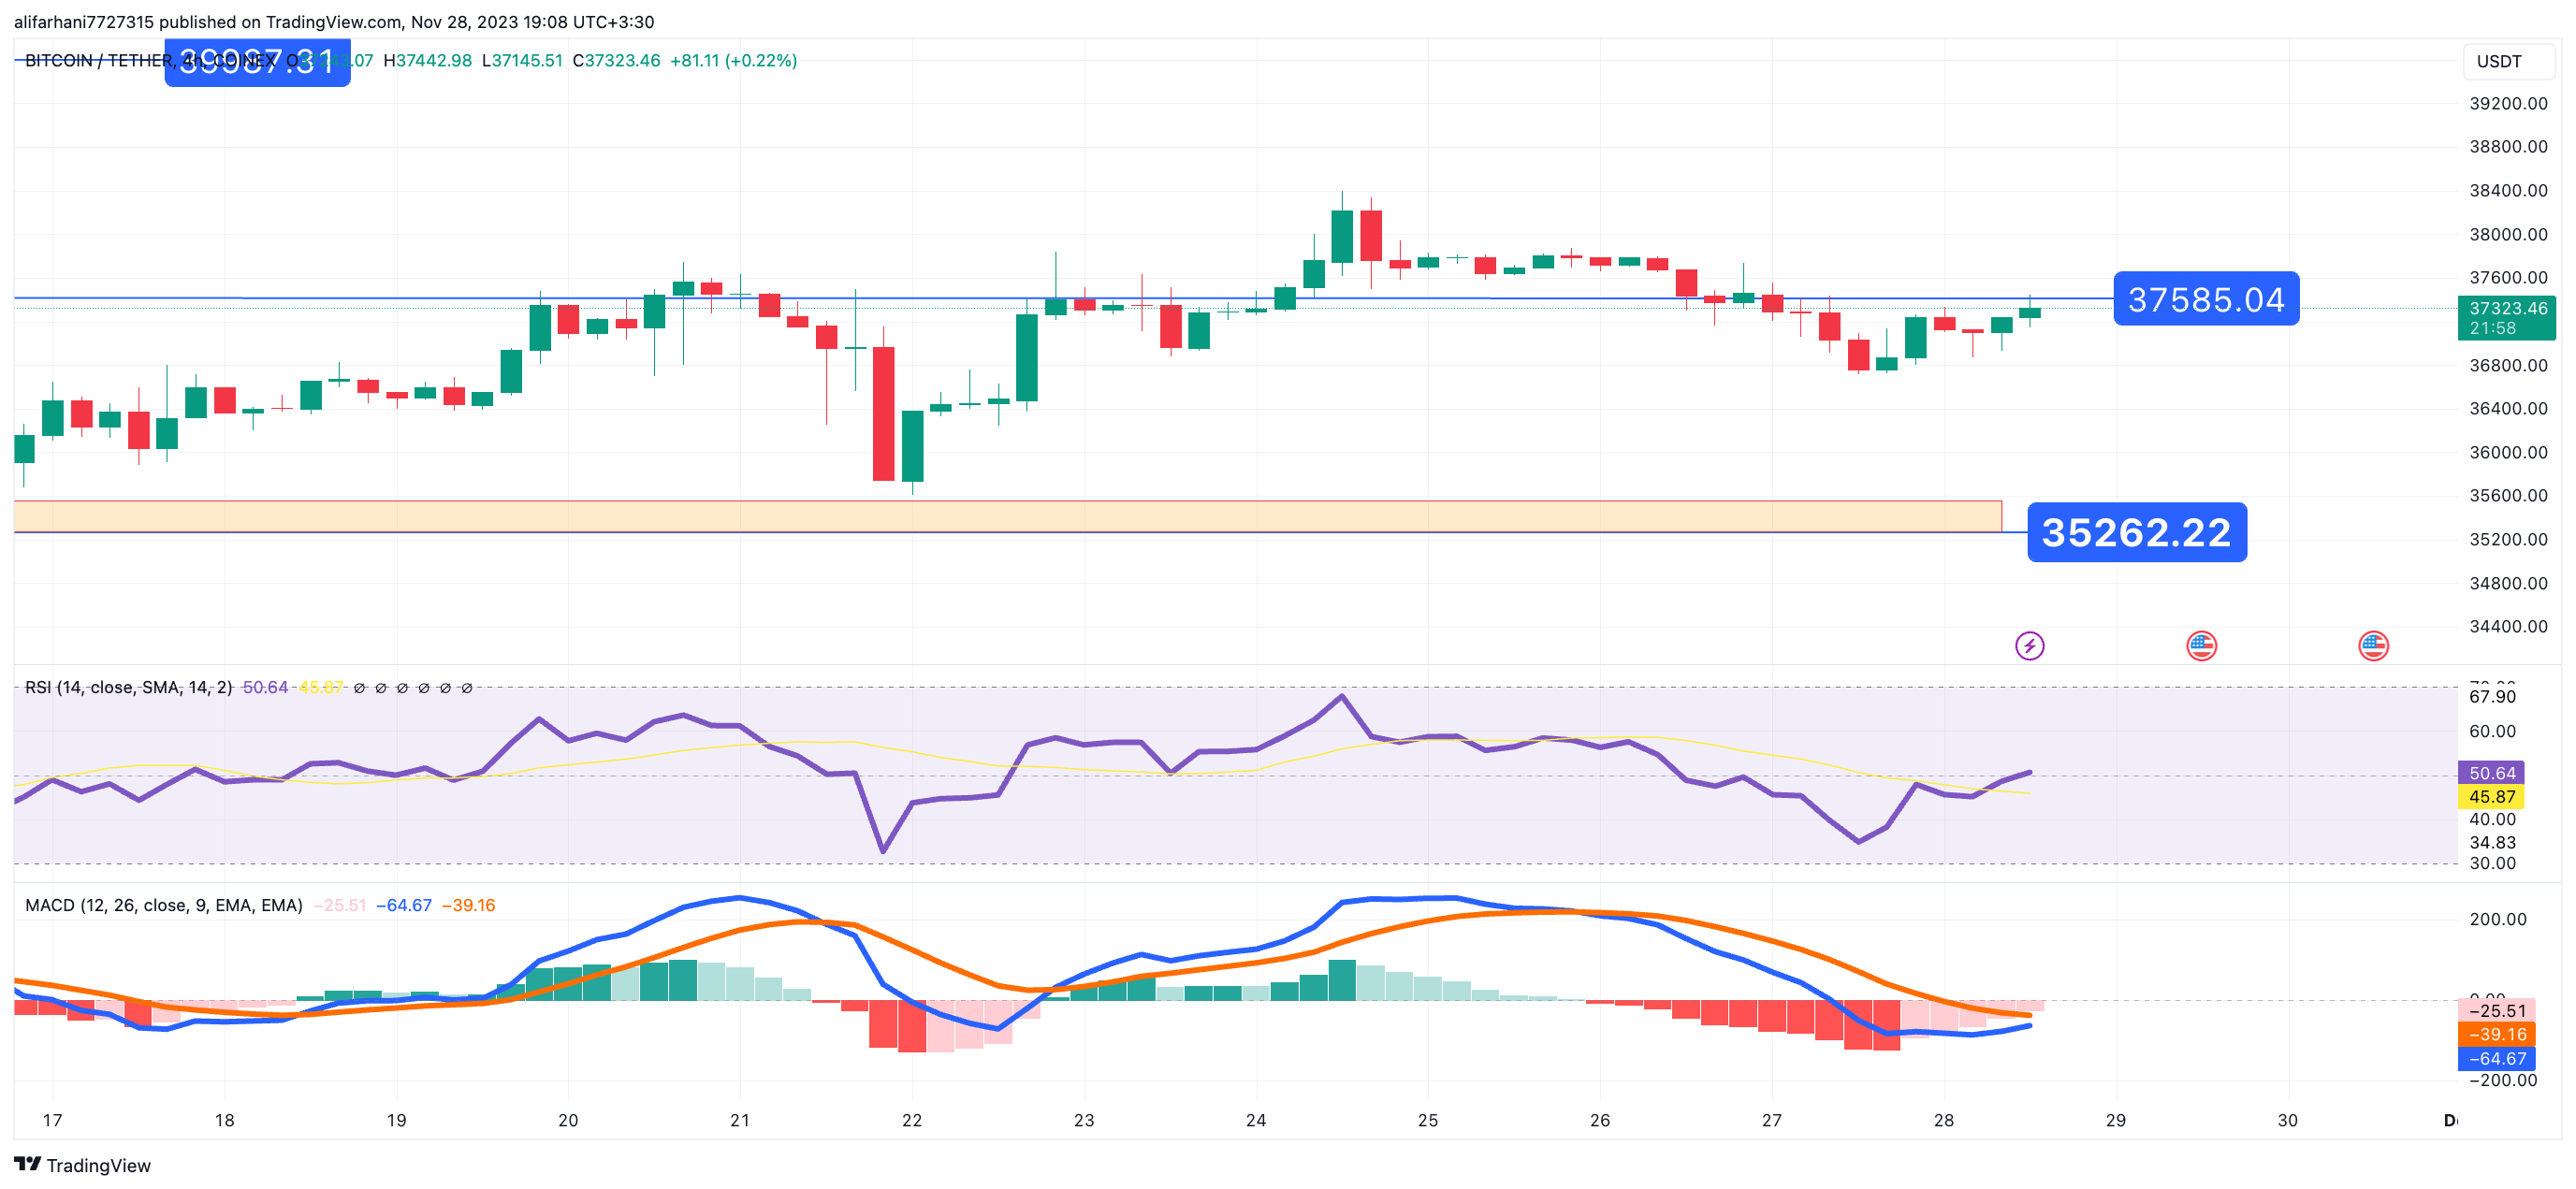Viewport: 2576px width, 1189px height.
Task: Click date 20 on the time axis
Action: click(x=568, y=1120)
